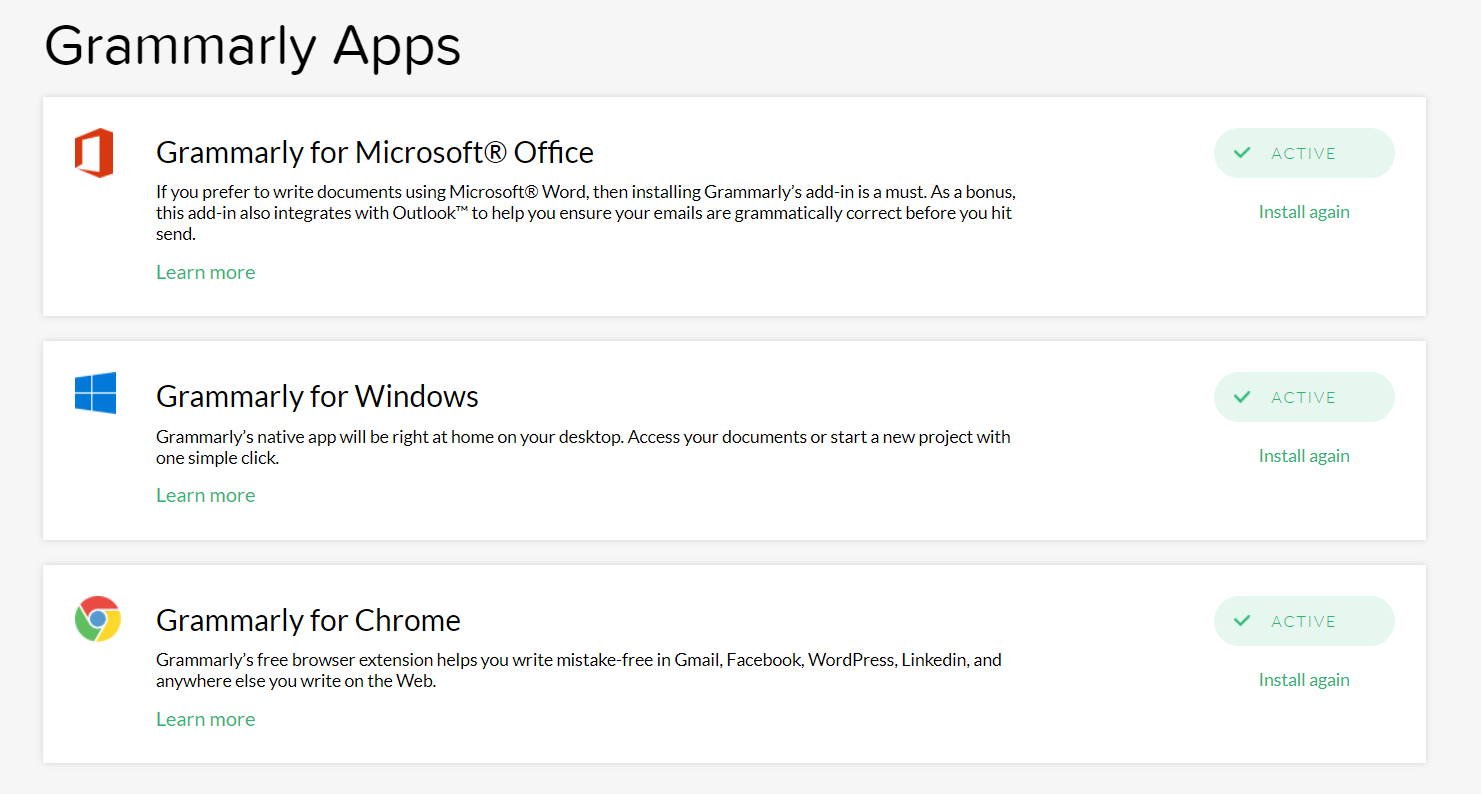1481x794 pixels.
Task: Click the Microsoft Office logo icon
Action: coord(94,153)
